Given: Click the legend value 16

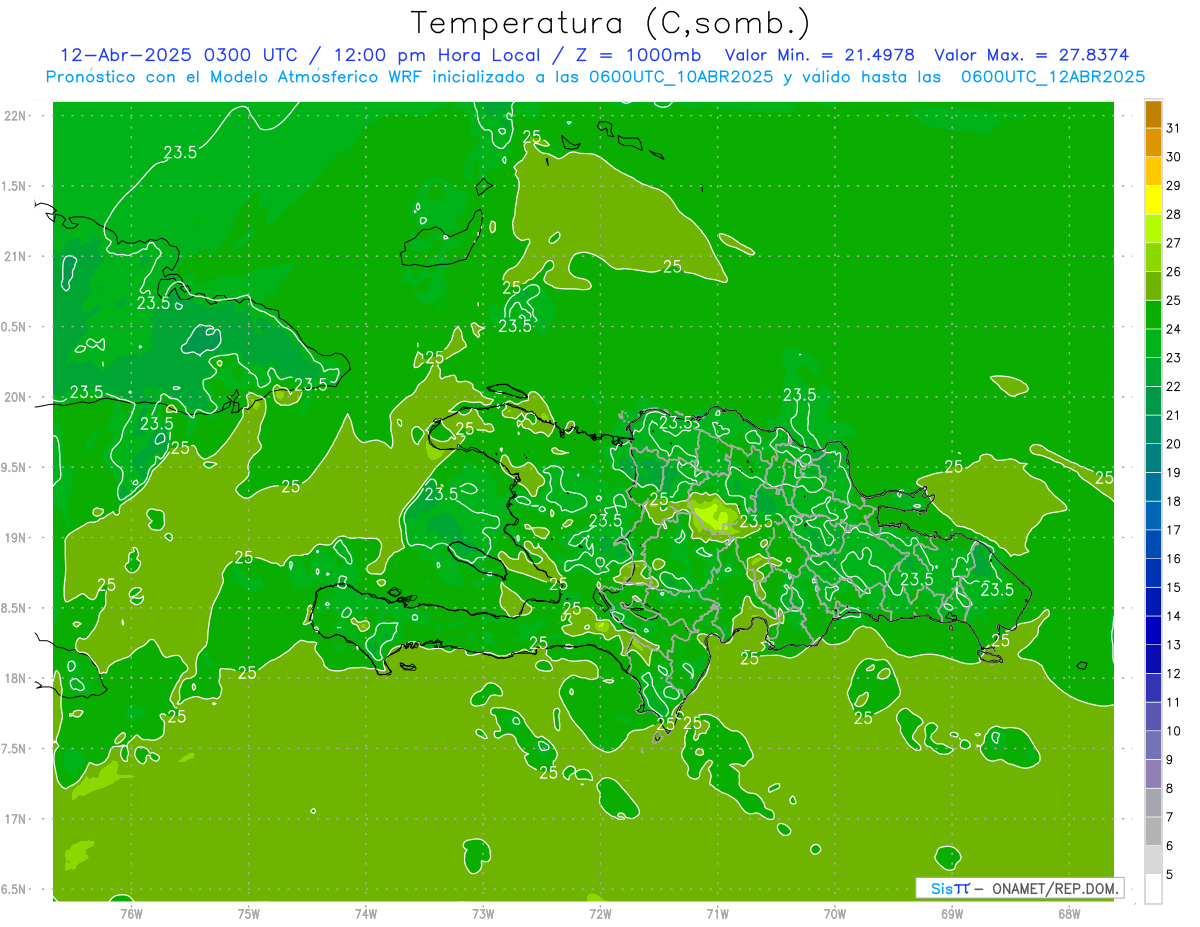Looking at the screenshot, I should (1174, 558).
